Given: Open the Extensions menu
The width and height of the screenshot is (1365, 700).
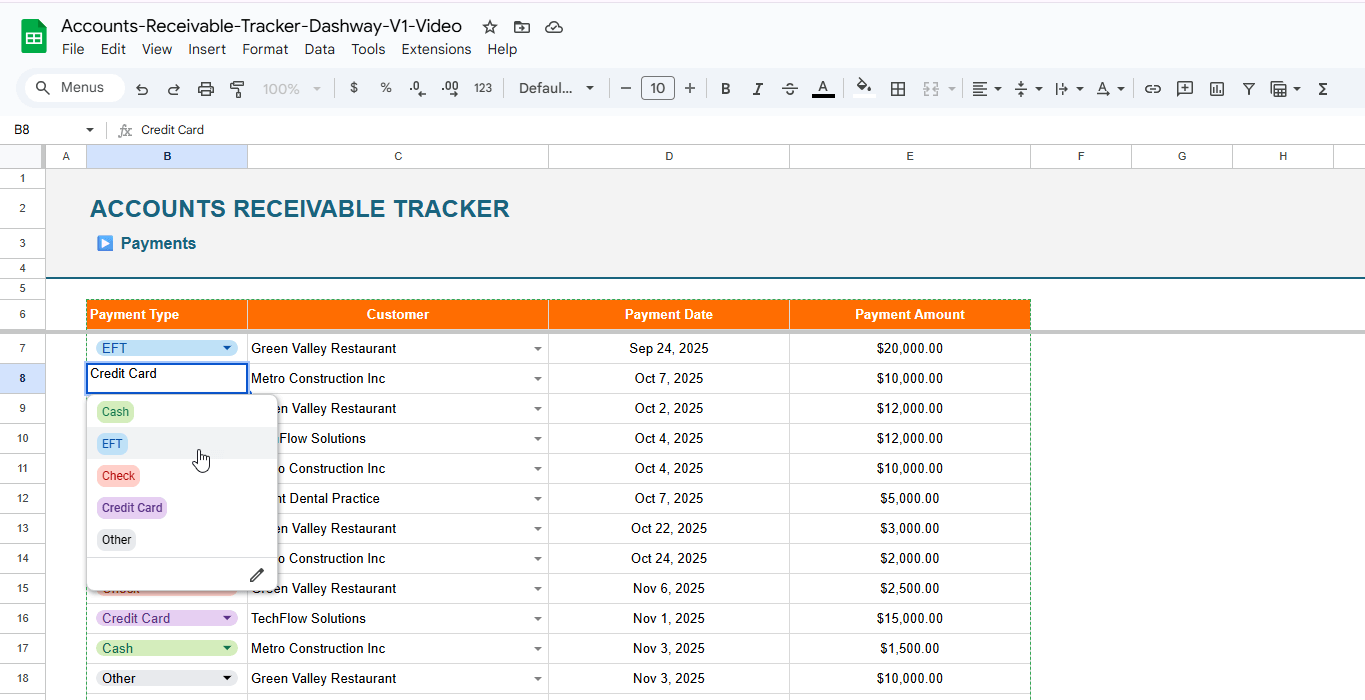Looking at the screenshot, I should (x=436, y=49).
